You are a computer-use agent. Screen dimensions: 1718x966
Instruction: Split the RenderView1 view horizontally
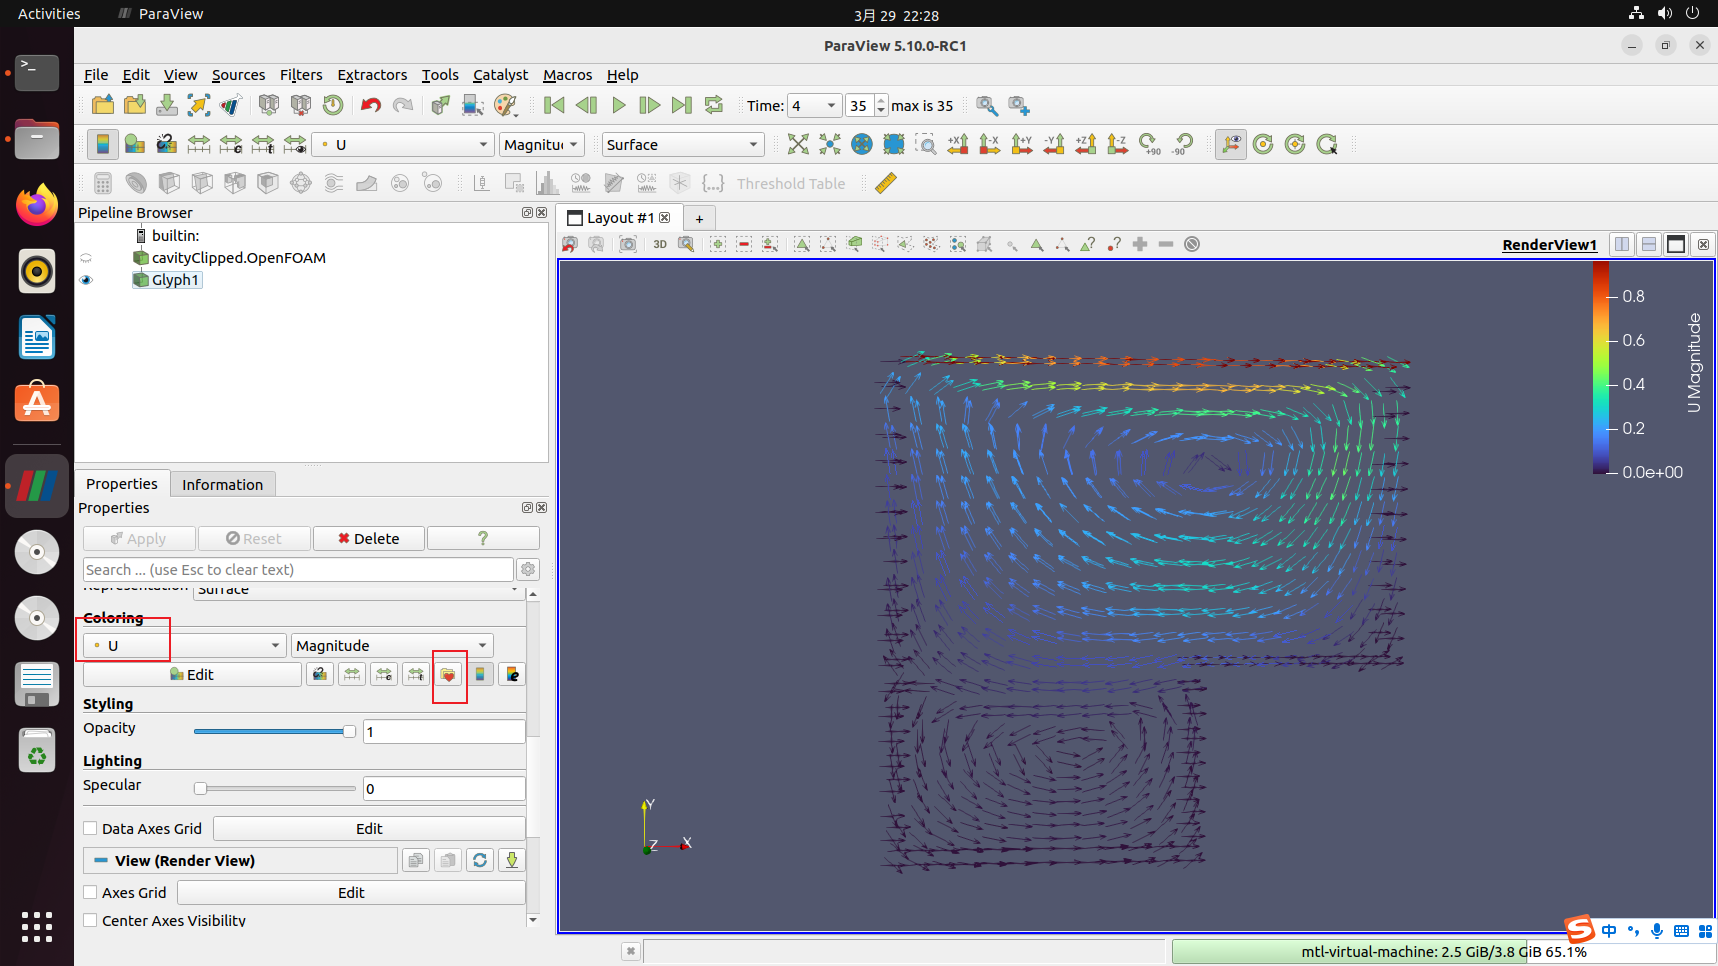coord(1622,244)
